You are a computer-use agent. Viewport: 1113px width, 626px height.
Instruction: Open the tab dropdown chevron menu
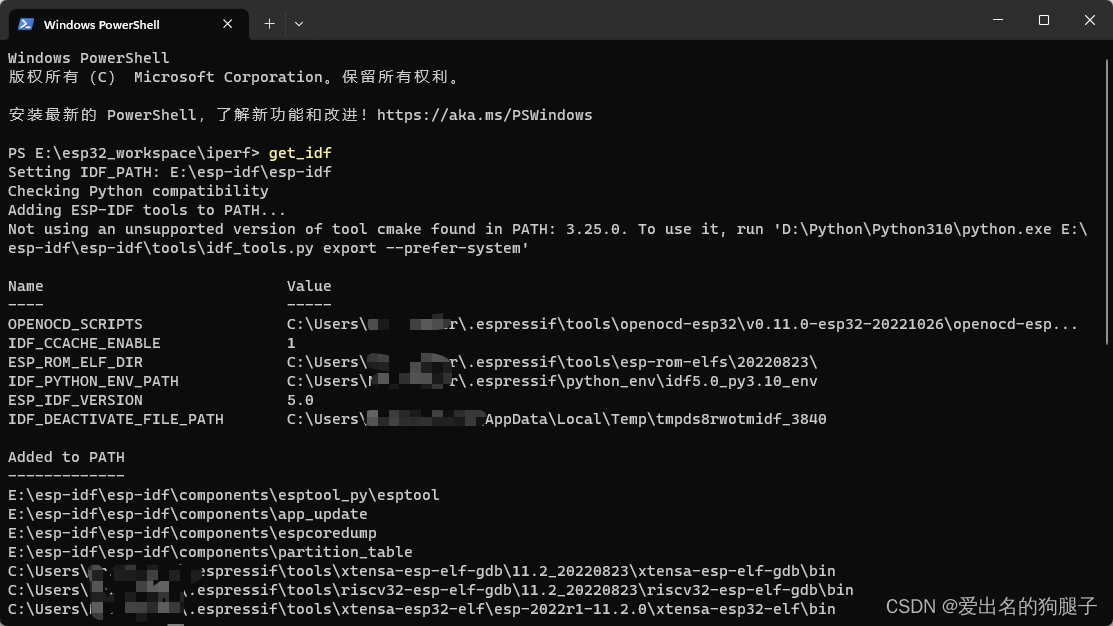coord(298,23)
